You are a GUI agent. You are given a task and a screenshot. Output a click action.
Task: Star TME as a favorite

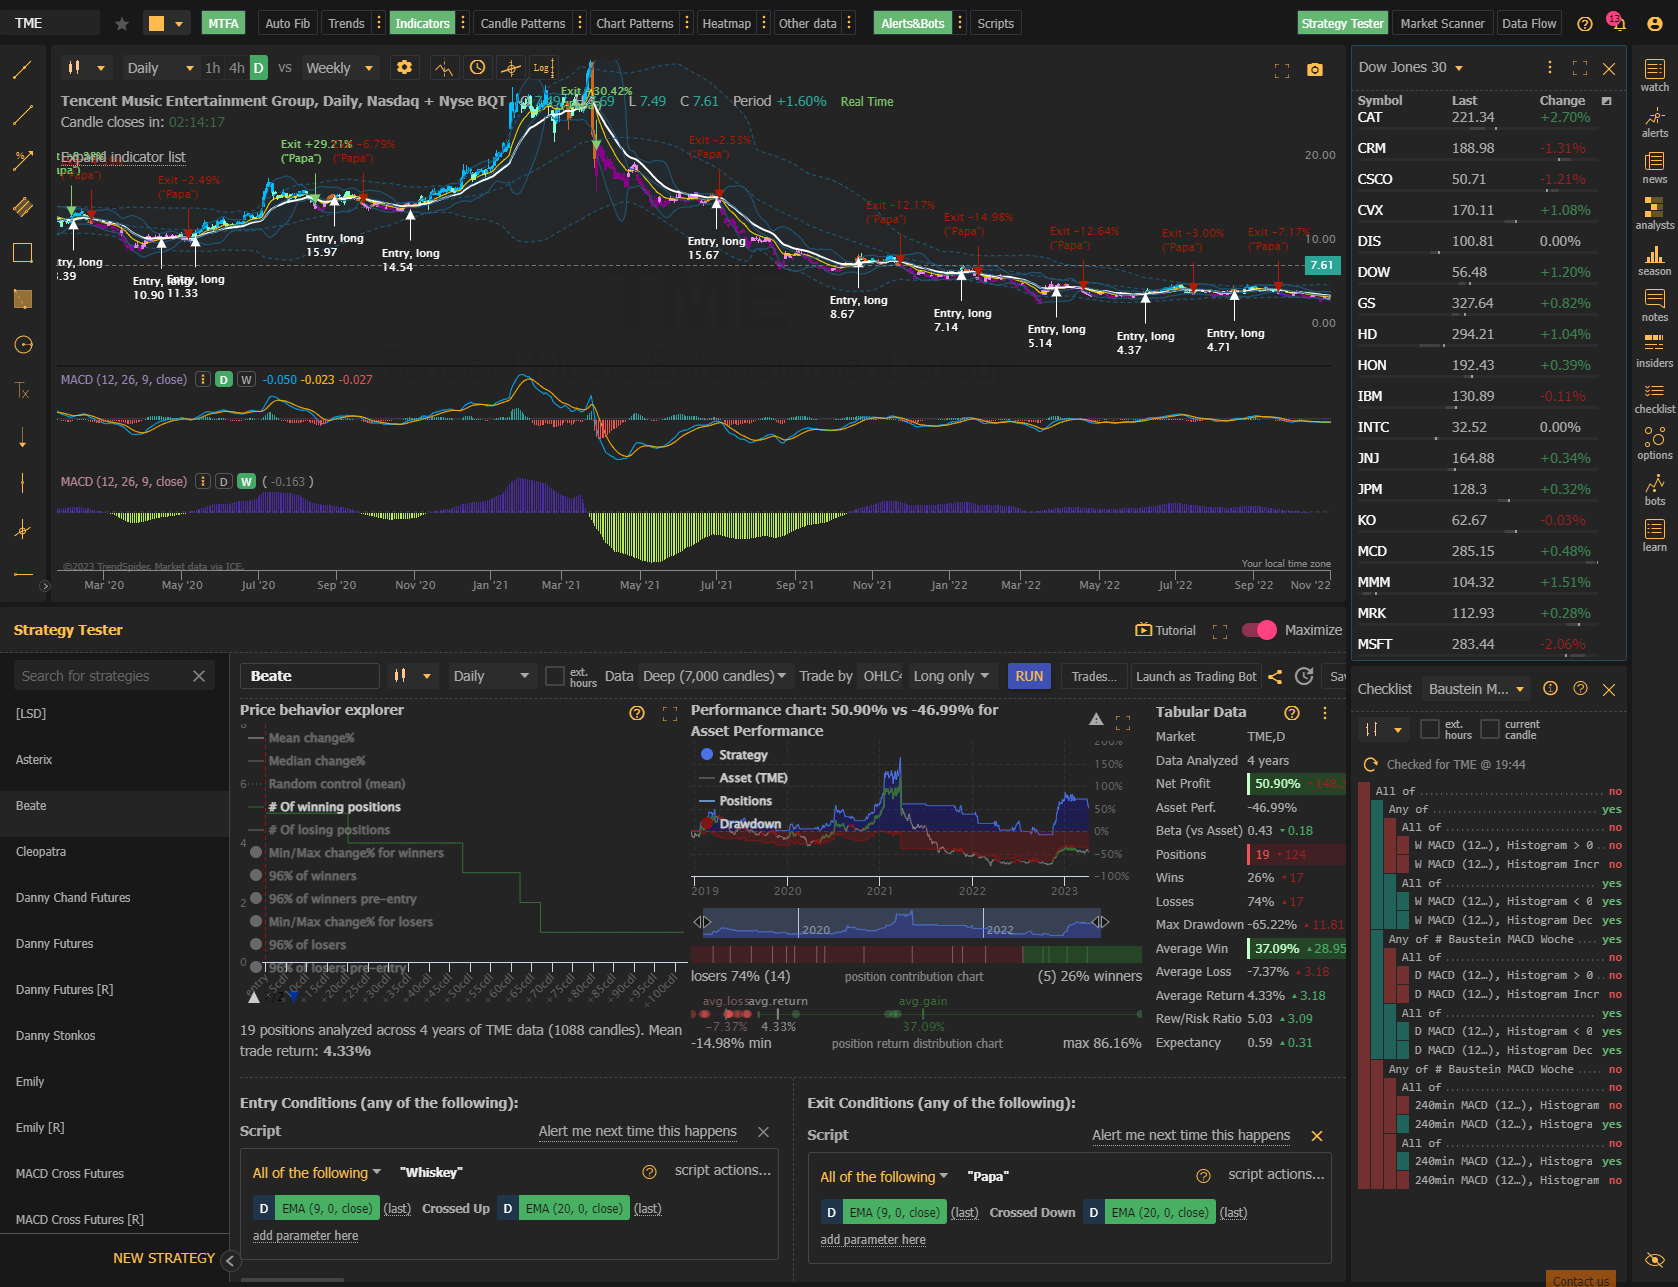(x=122, y=23)
